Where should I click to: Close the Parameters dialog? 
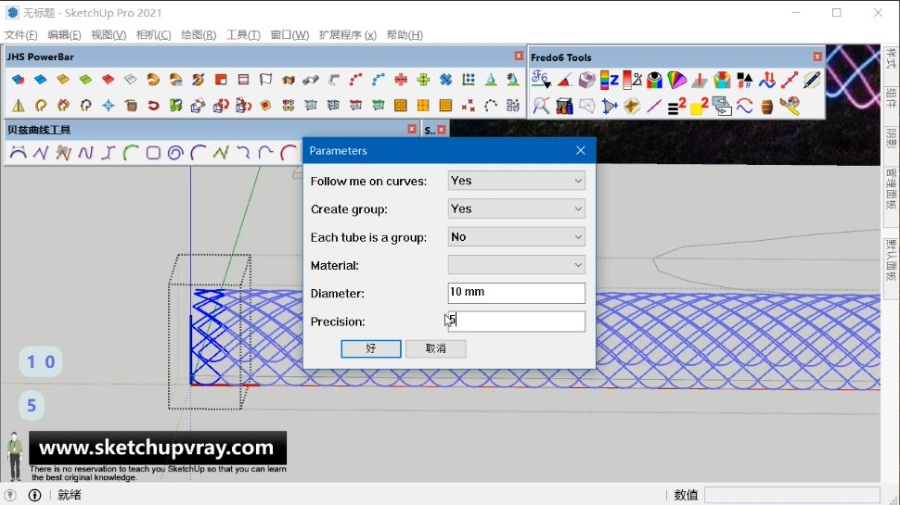pyautogui.click(x=581, y=150)
